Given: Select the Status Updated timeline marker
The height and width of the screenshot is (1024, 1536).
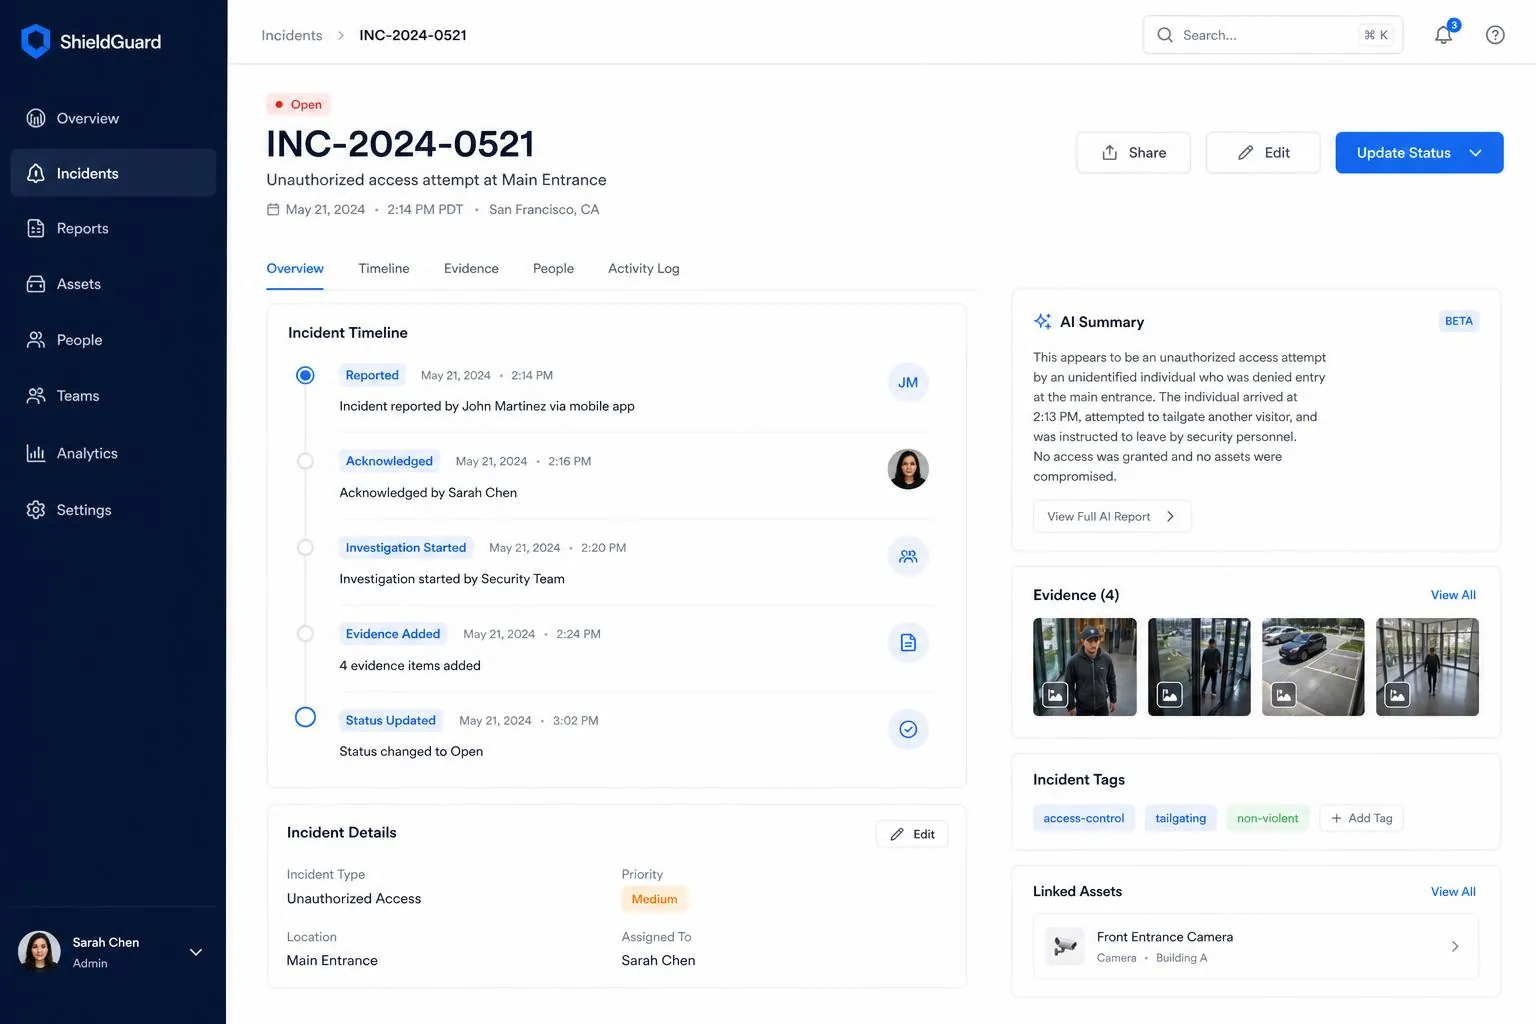Looking at the screenshot, I should 305,717.
